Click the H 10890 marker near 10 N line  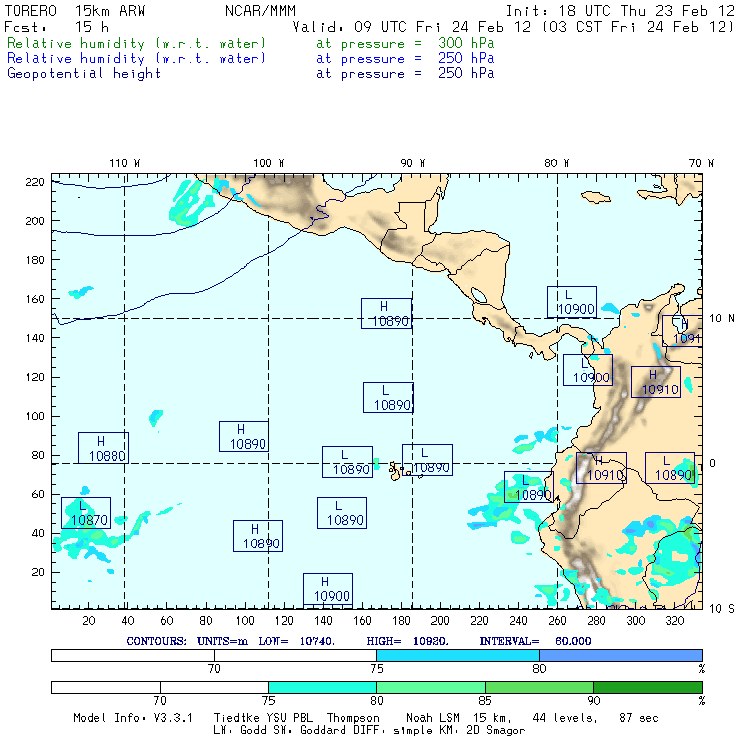pyautogui.click(x=387, y=313)
